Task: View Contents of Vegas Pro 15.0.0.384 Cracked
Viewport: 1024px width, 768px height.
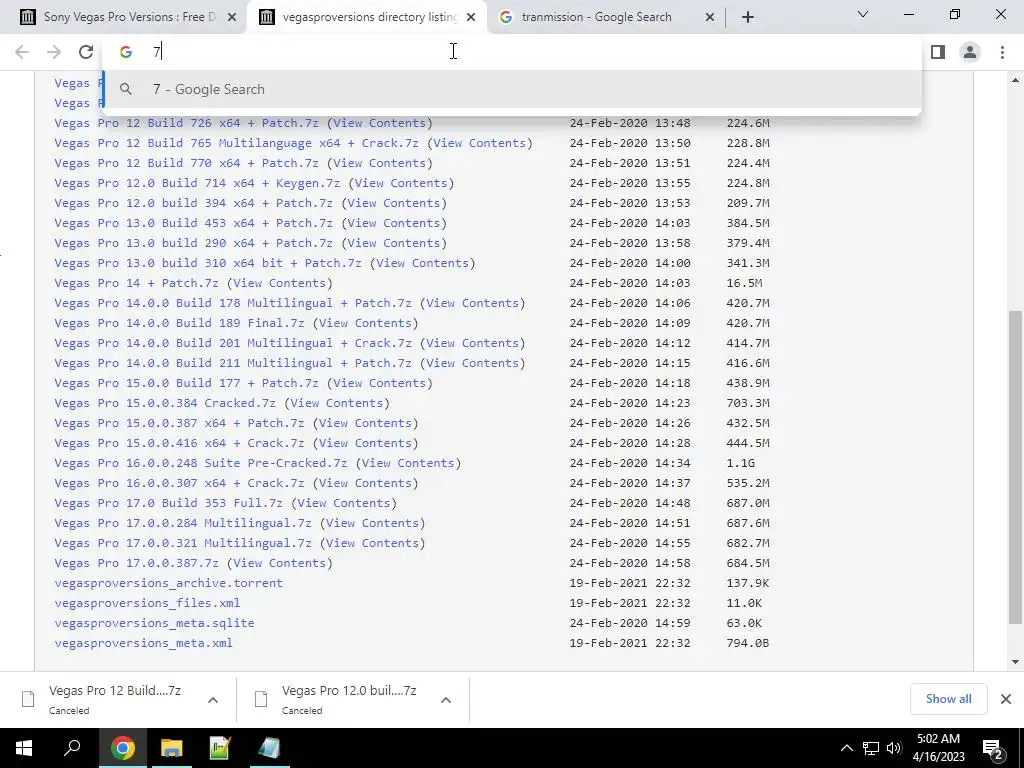Action: pos(336,403)
